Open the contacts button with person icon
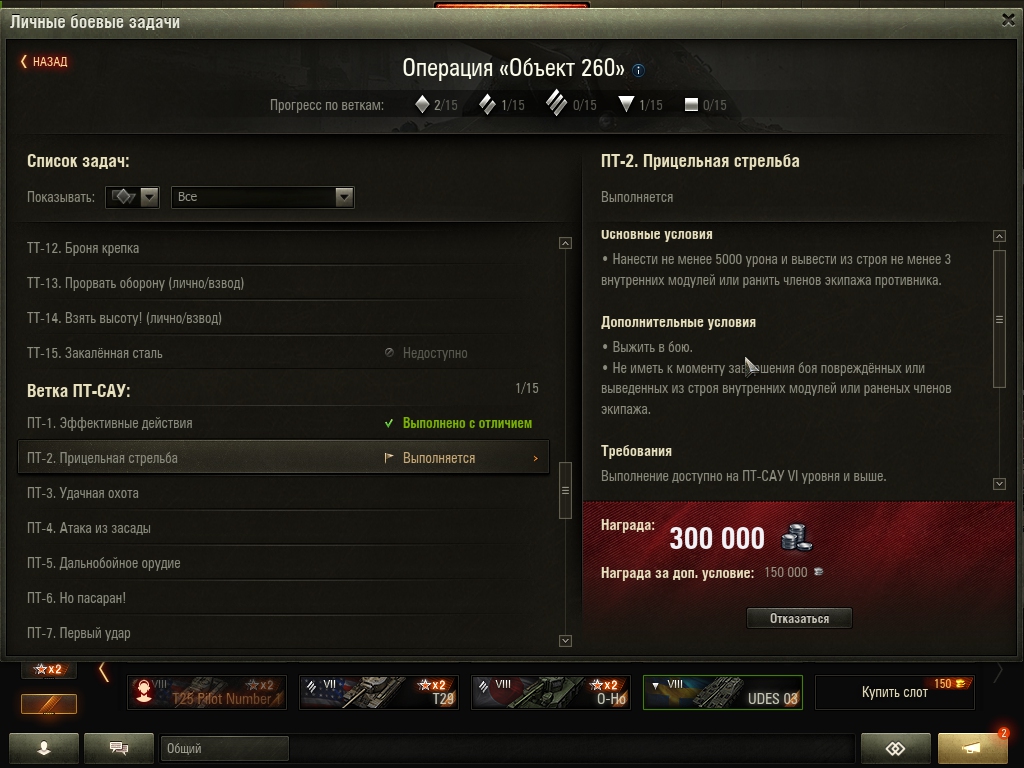This screenshot has width=1024, height=768. (x=44, y=748)
